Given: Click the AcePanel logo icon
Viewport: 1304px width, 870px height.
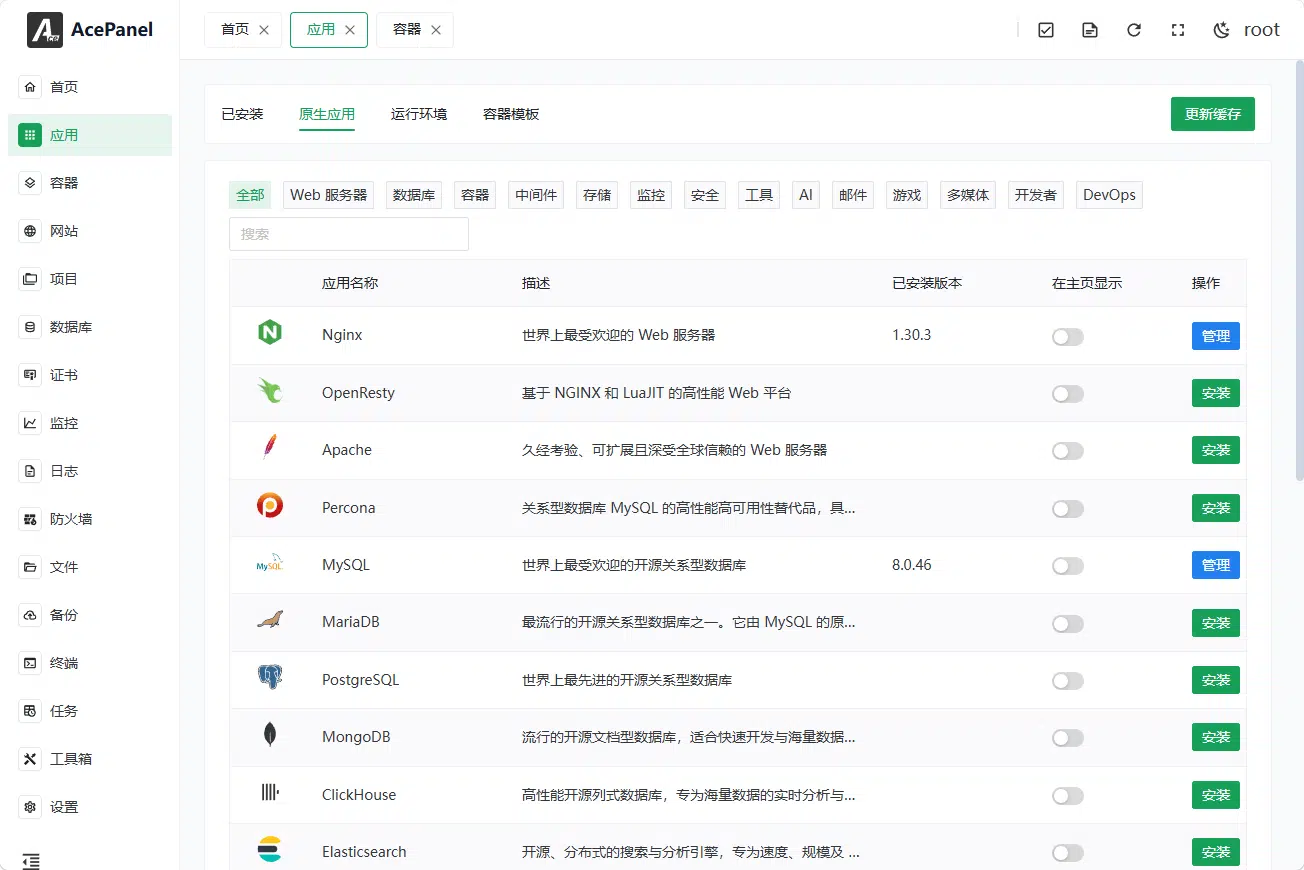Looking at the screenshot, I should 45,30.
